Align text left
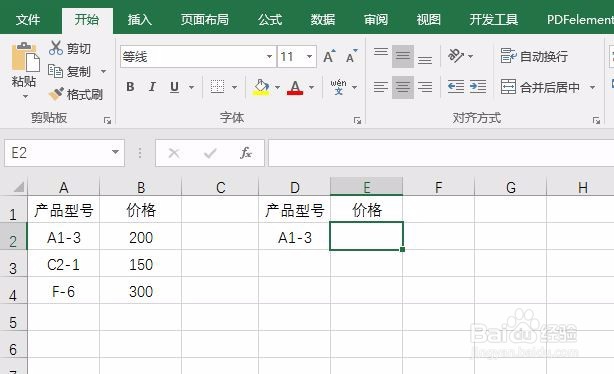The height and width of the screenshot is (374, 614). point(381,87)
